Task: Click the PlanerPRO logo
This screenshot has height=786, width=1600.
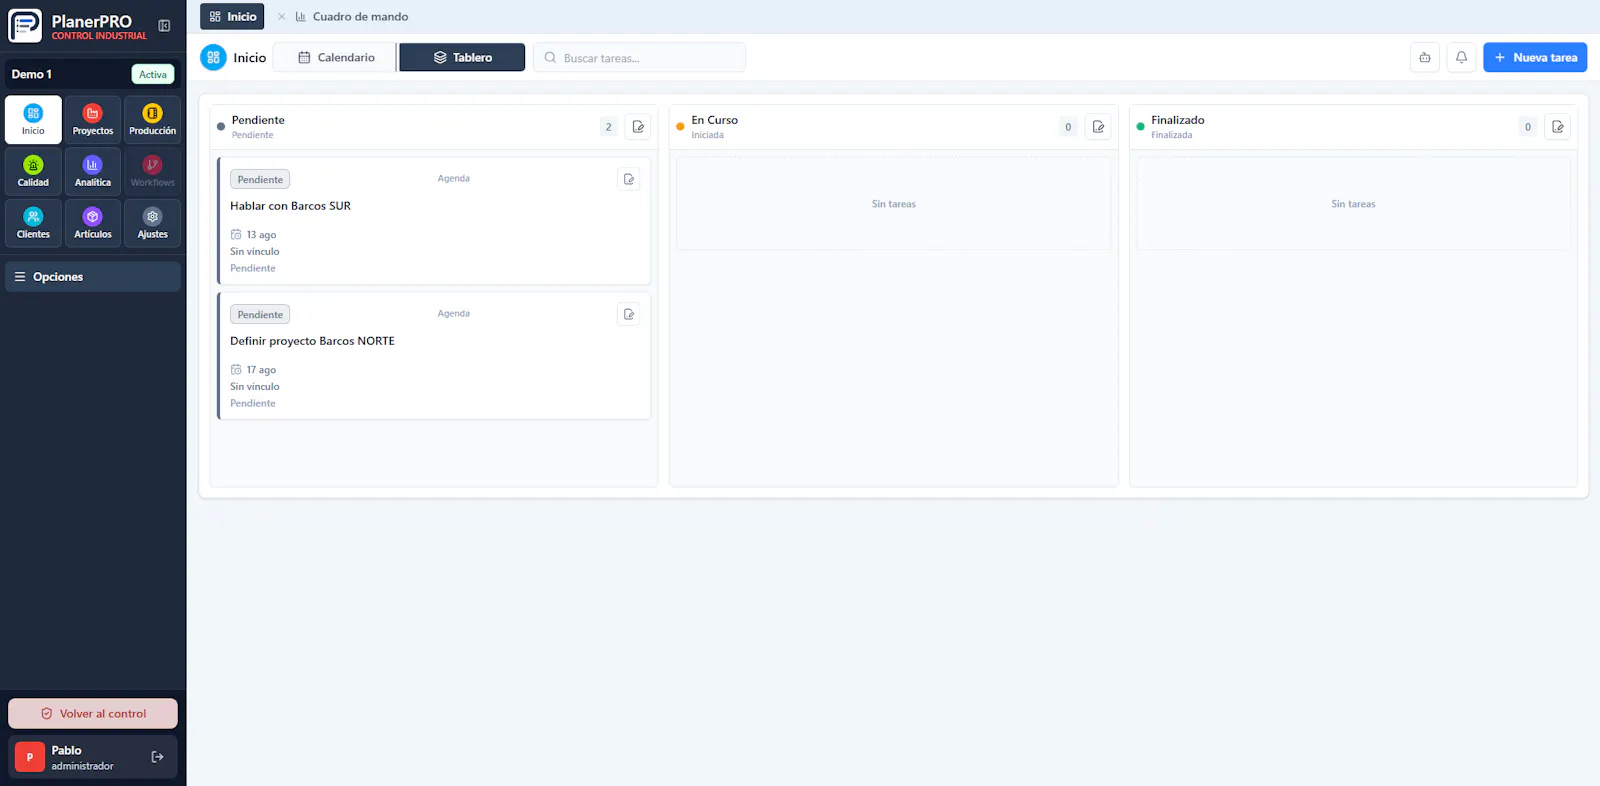Action: click(x=25, y=26)
